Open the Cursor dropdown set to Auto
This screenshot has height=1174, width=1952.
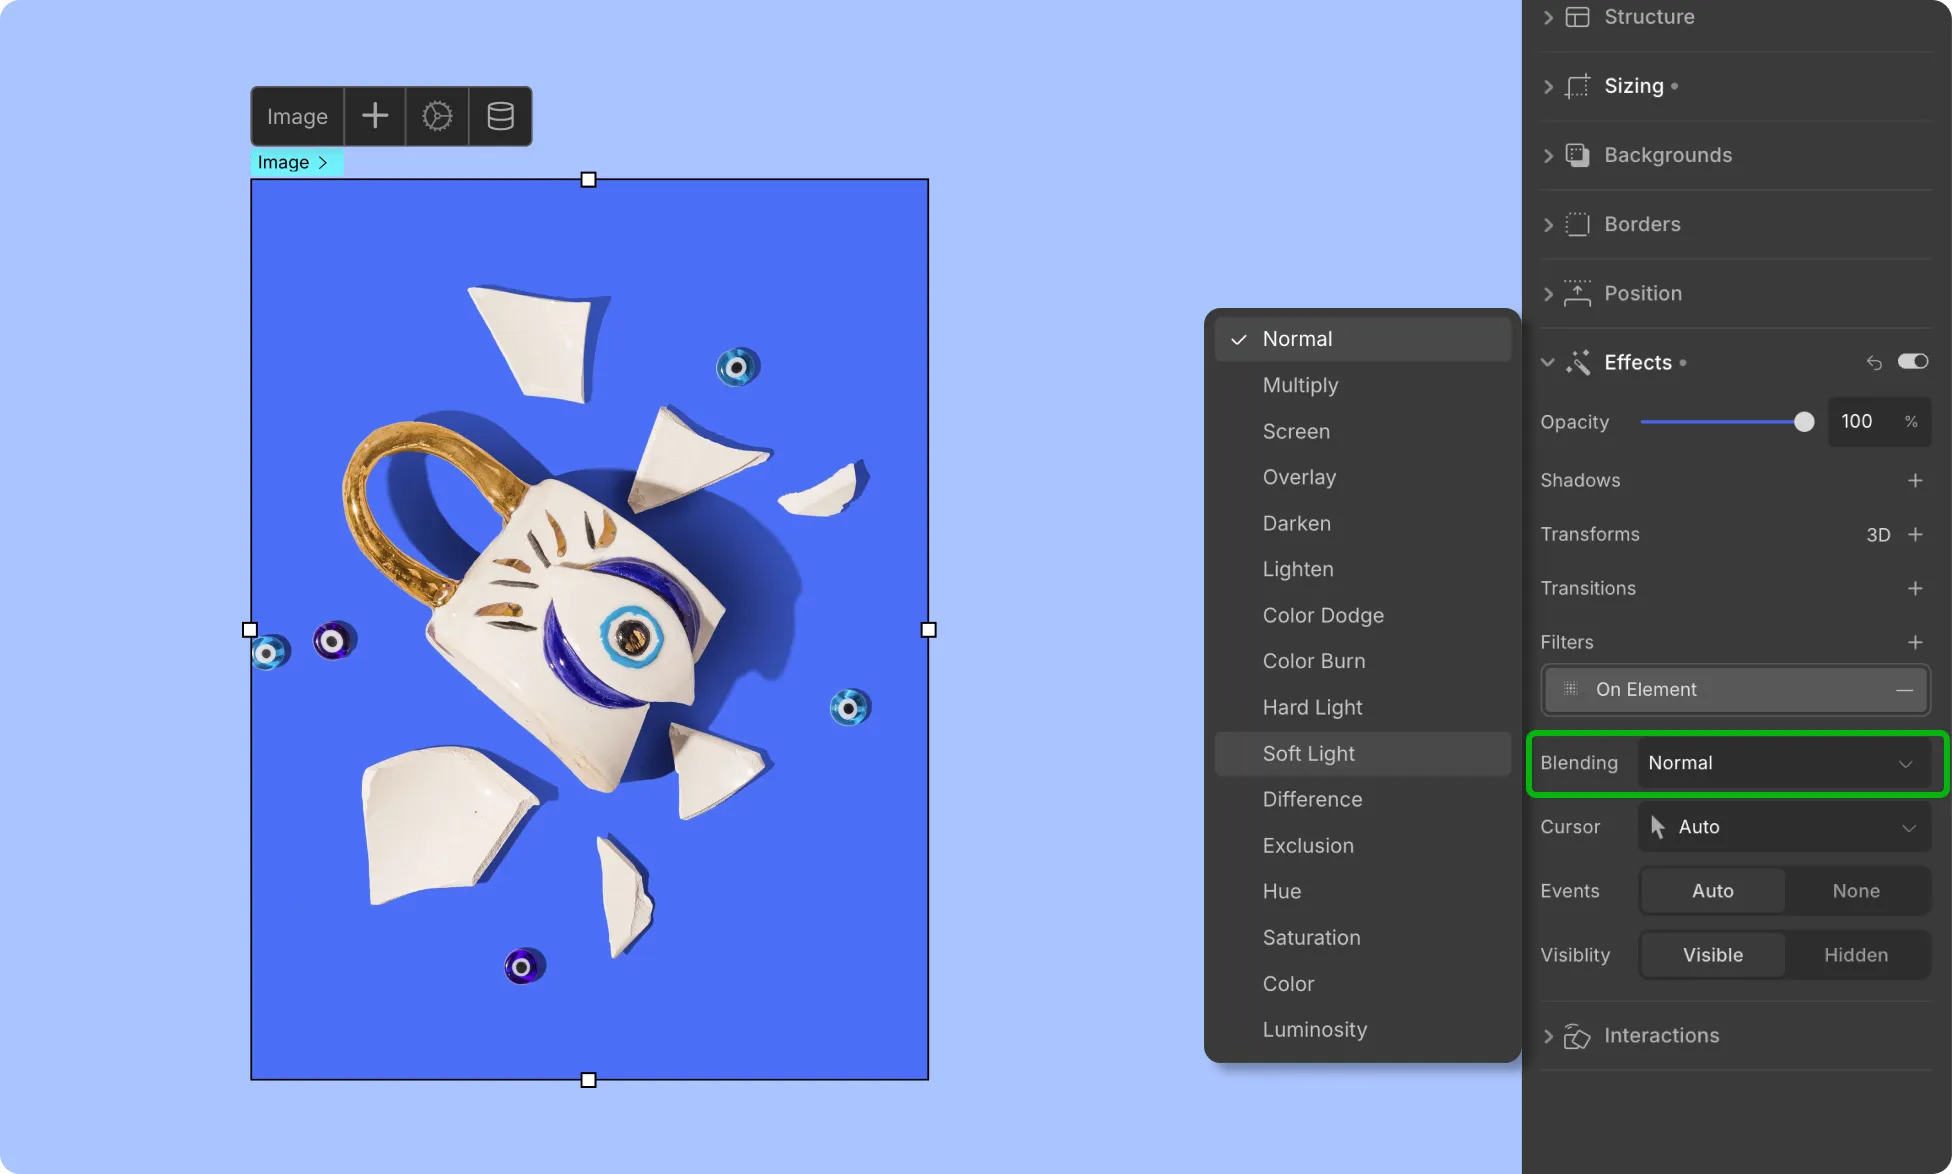(1784, 827)
